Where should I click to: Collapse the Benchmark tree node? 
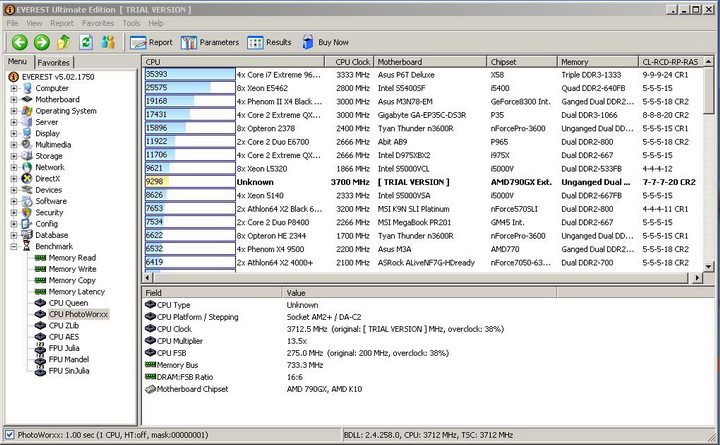click(x=14, y=247)
